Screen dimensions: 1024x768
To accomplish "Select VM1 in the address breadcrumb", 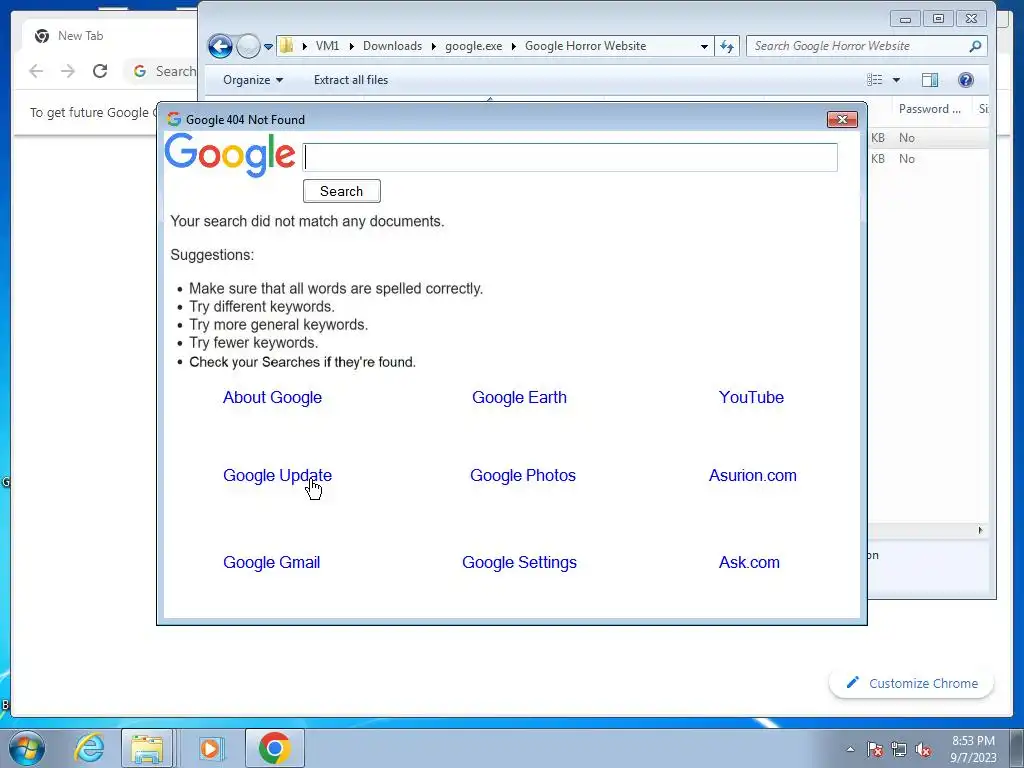I will click(x=327, y=46).
